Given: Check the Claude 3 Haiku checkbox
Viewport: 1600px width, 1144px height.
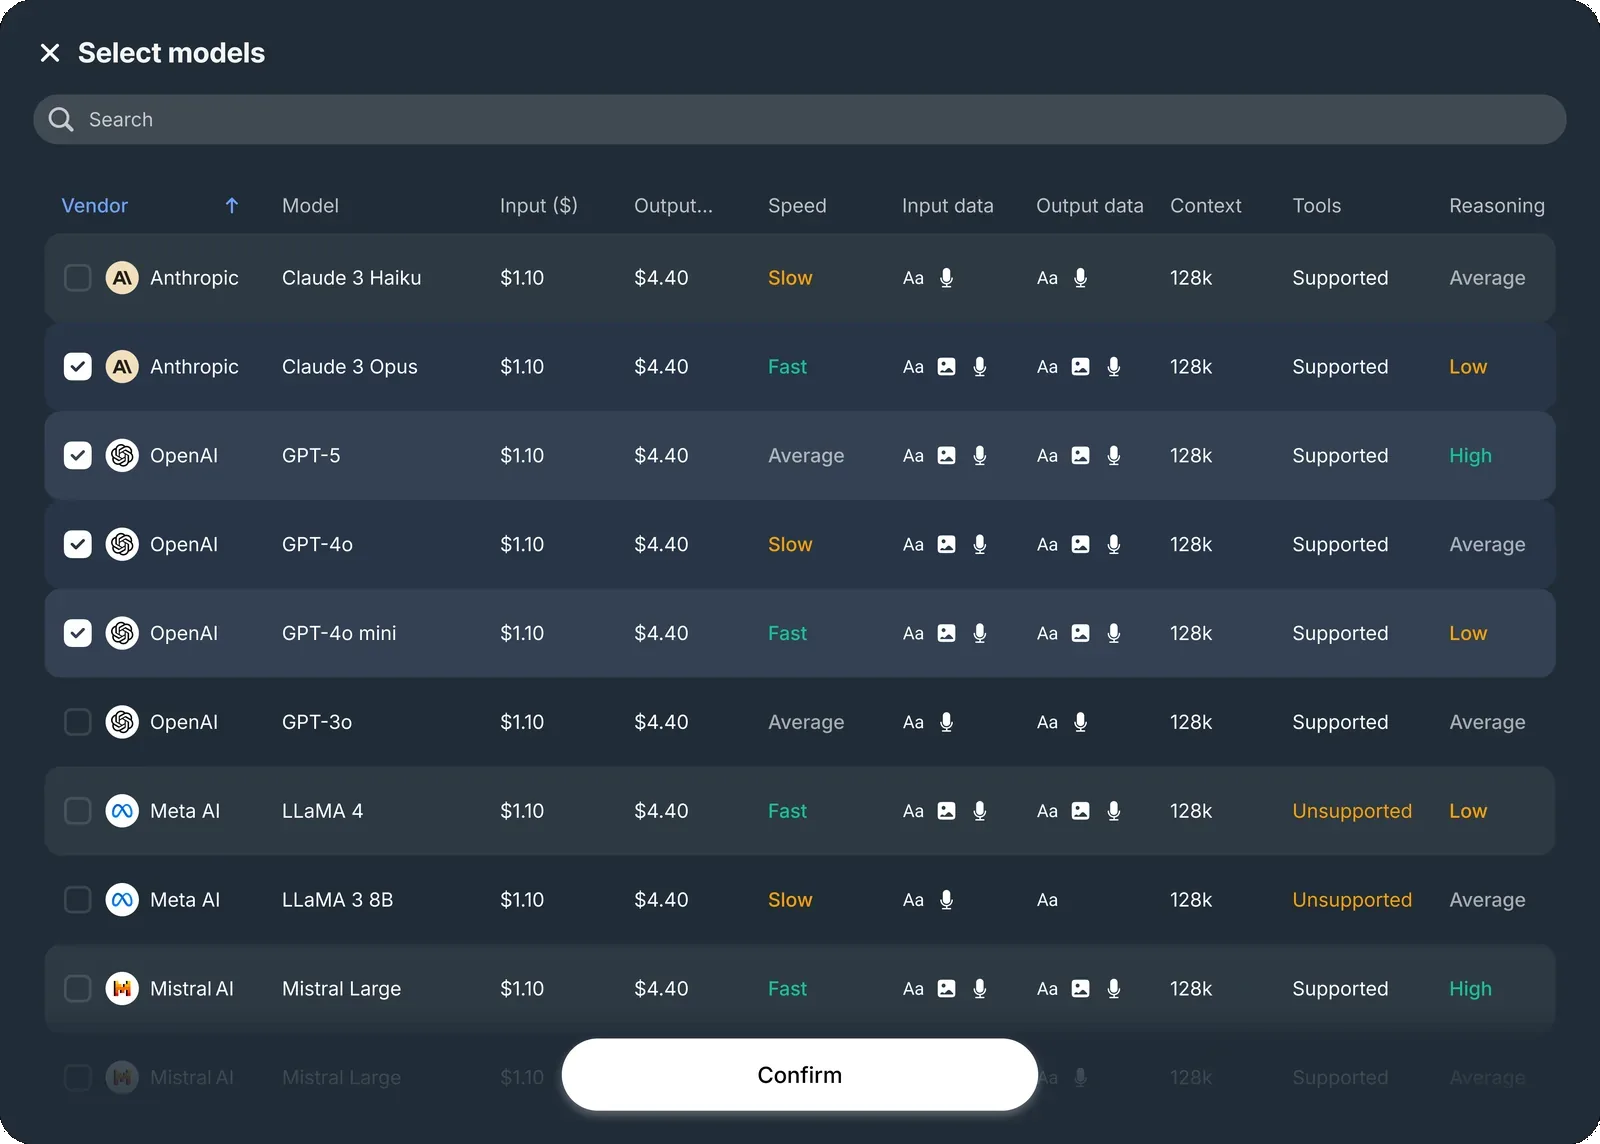Looking at the screenshot, I should pos(78,278).
